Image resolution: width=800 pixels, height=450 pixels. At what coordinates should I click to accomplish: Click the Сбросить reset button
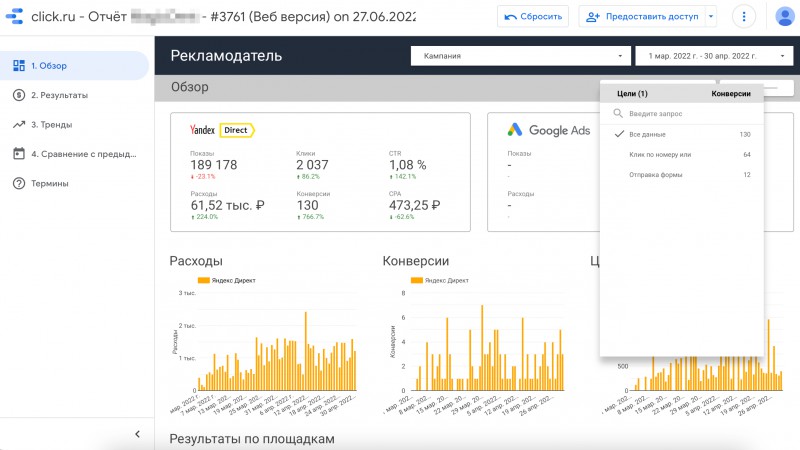tap(533, 16)
